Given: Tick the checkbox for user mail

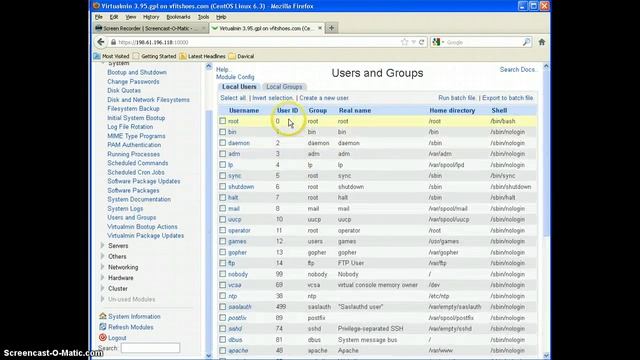Looking at the screenshot, I should [222, 208].
